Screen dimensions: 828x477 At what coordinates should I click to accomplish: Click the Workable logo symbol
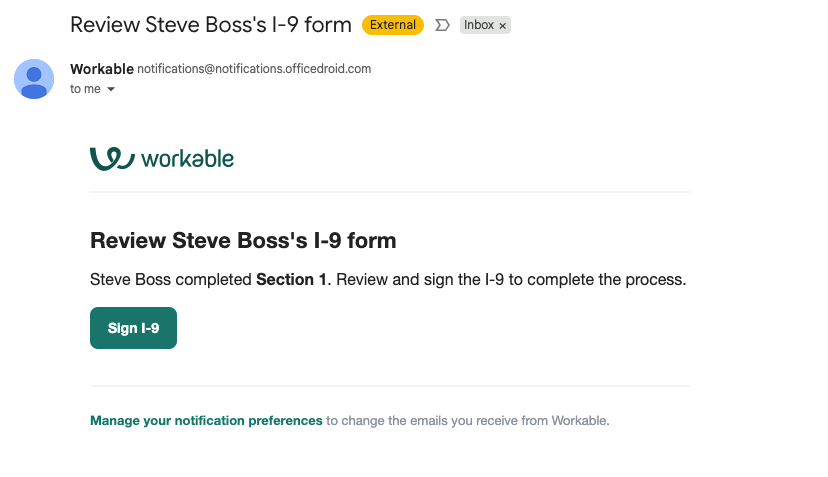(x=111, y=158)
